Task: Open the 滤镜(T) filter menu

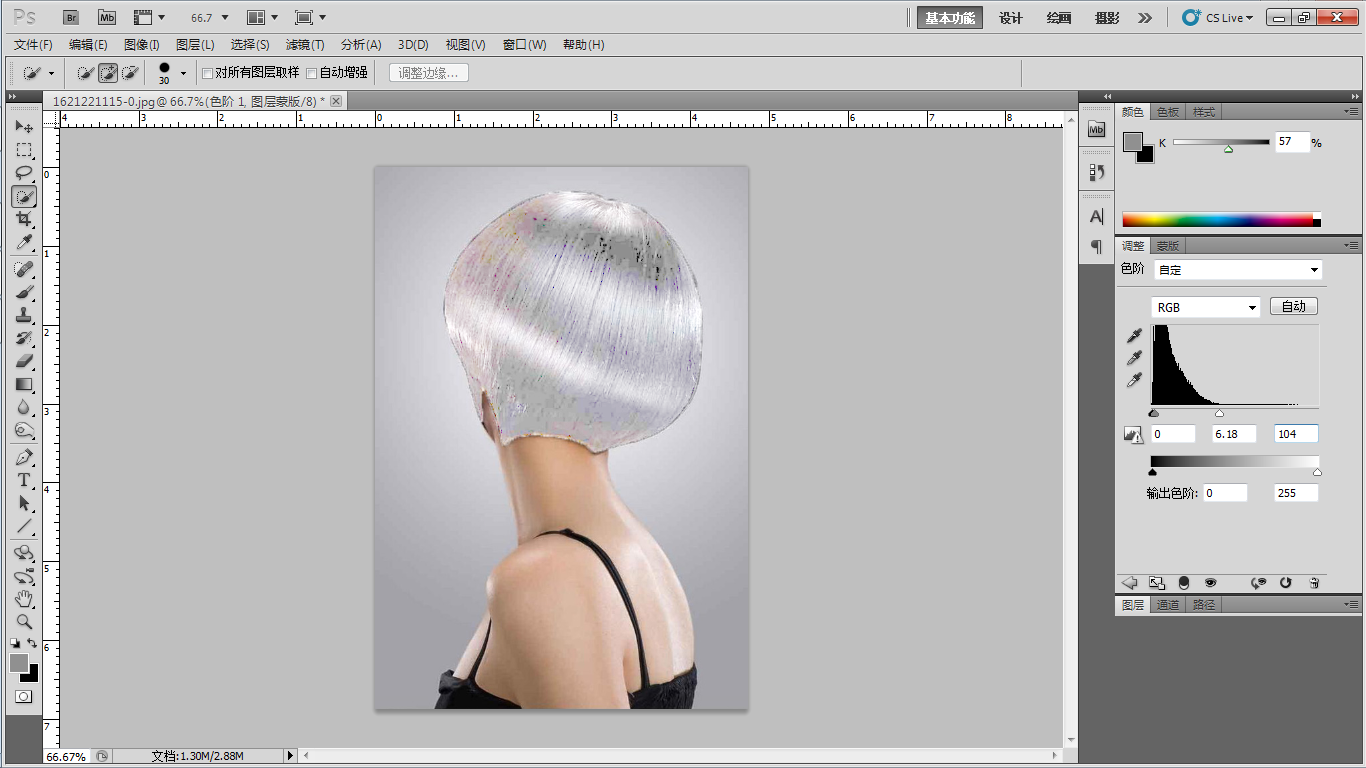Action: [305, 45]
